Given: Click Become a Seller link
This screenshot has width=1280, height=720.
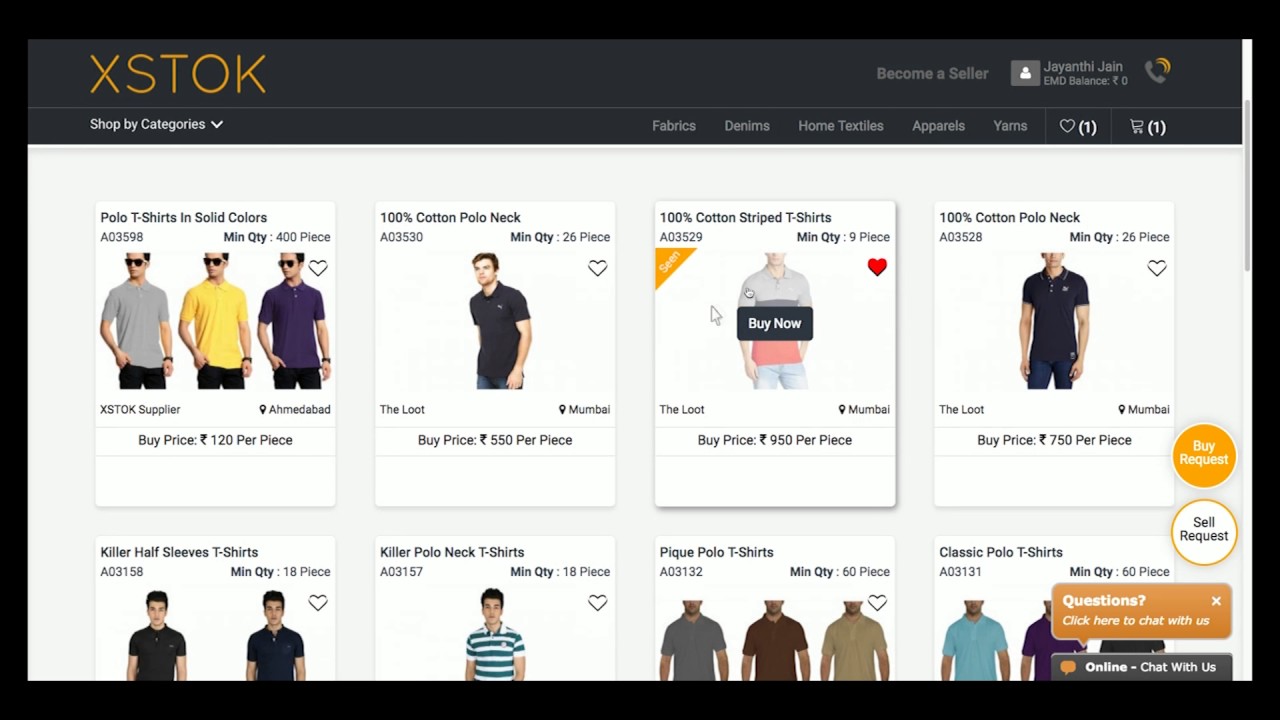Looking at the screenshot, I should tap(932, 73).
